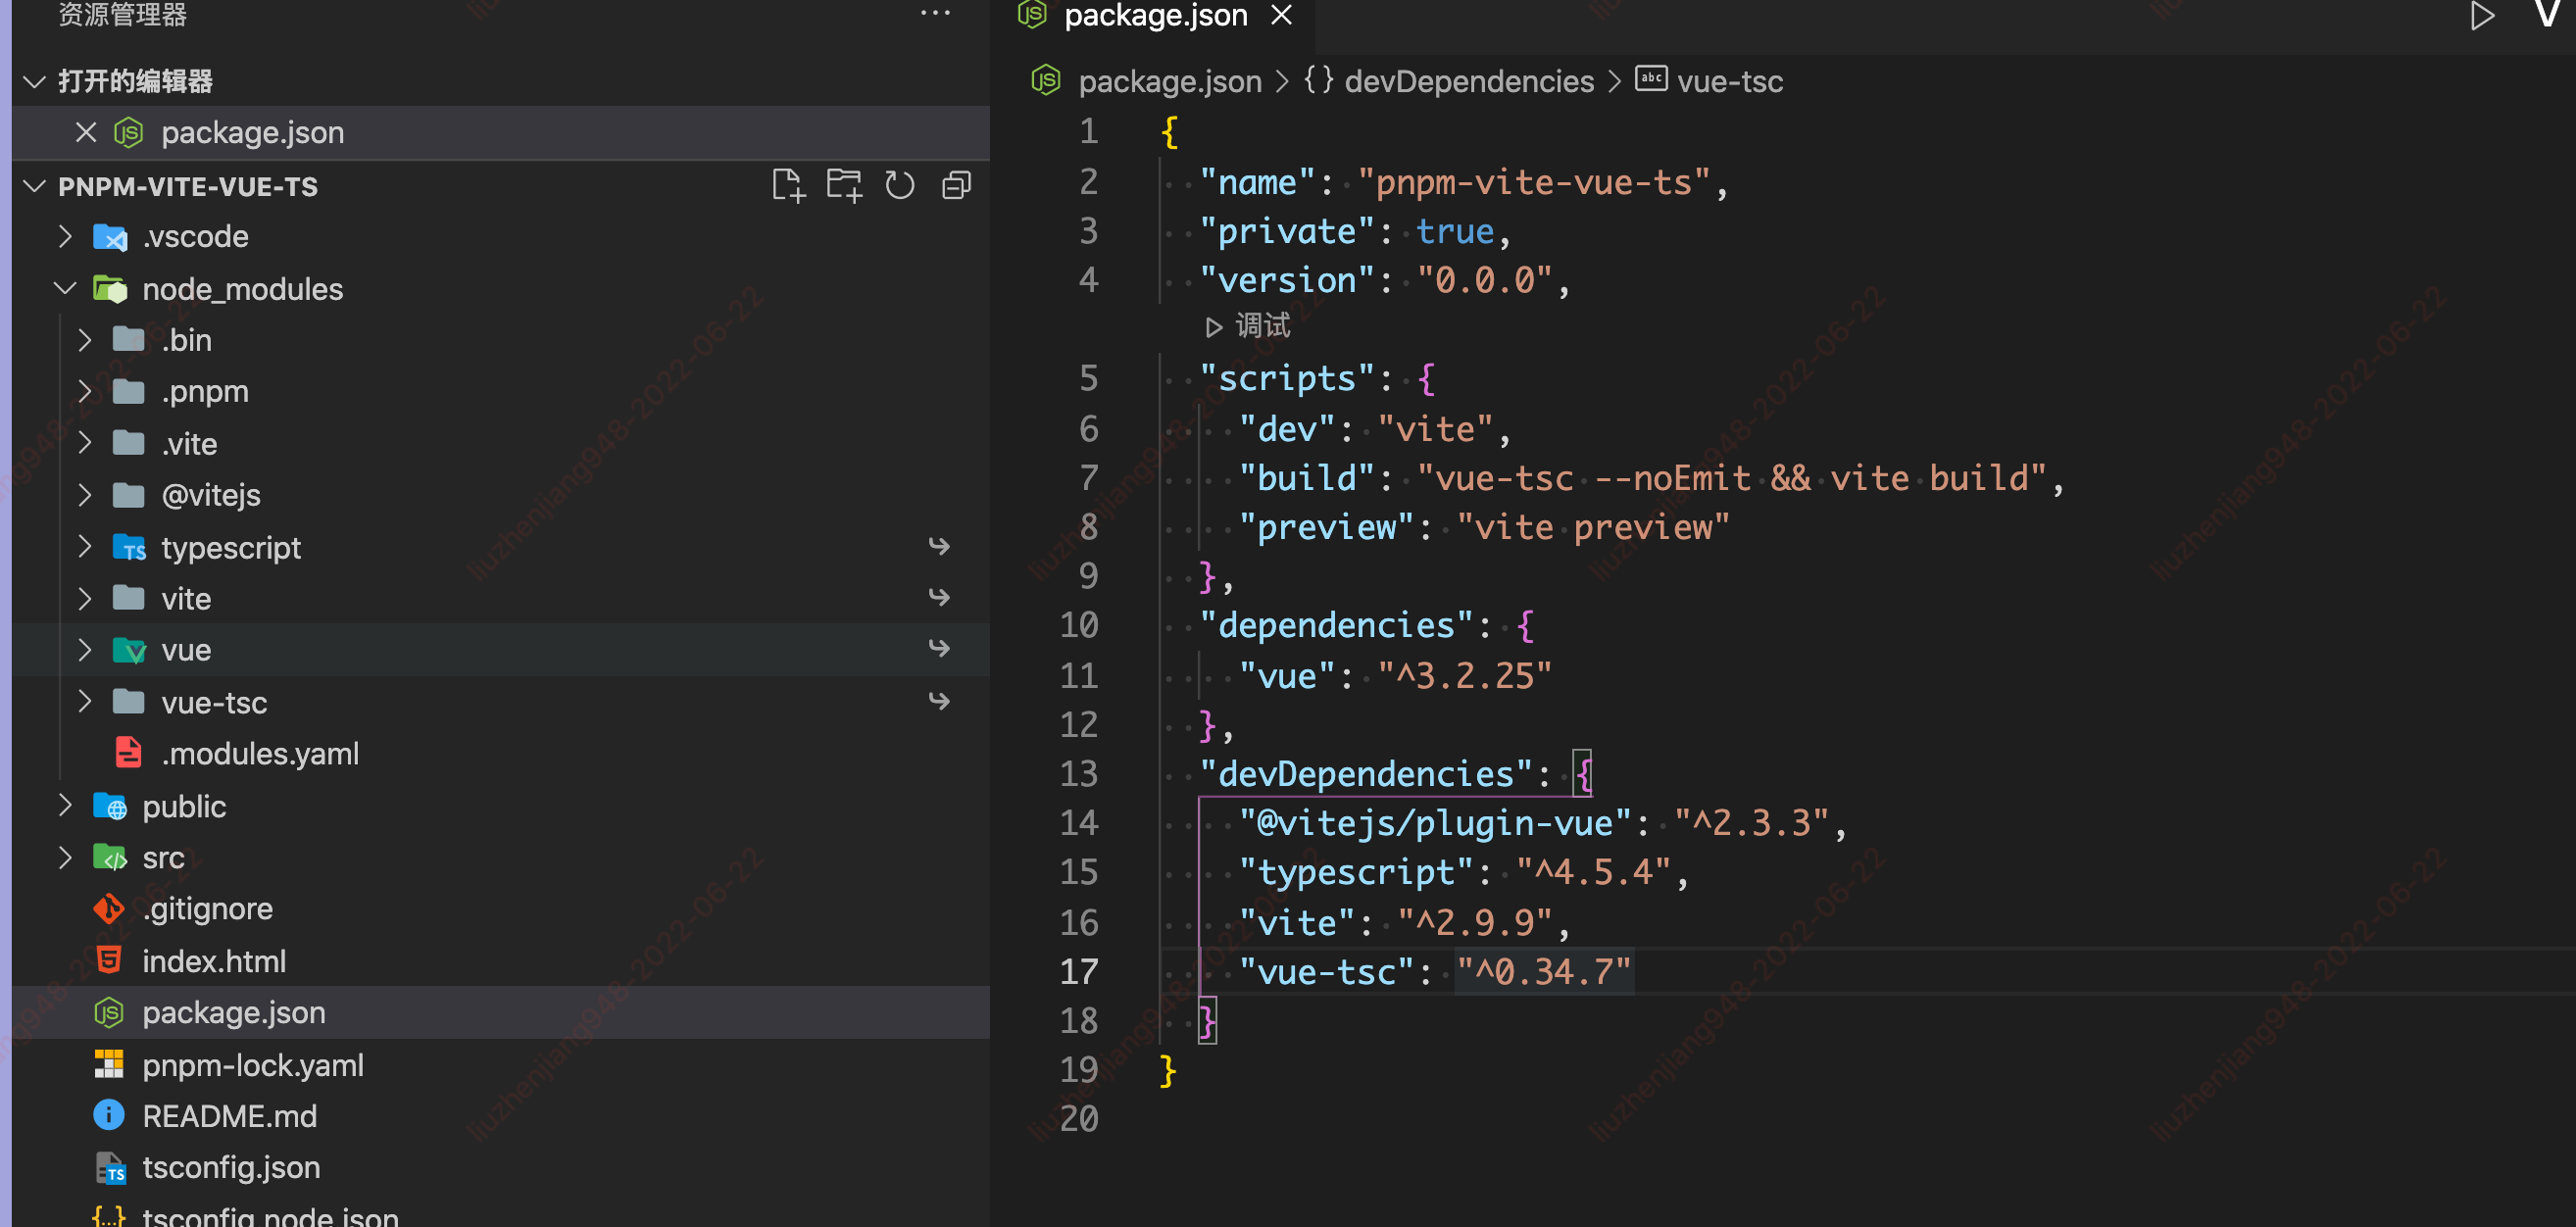This screenshot has height=1227, width=2576.
Task: Collapse all folders with the collapse icon
Action: pyautogui.click(x=957, y=186)
